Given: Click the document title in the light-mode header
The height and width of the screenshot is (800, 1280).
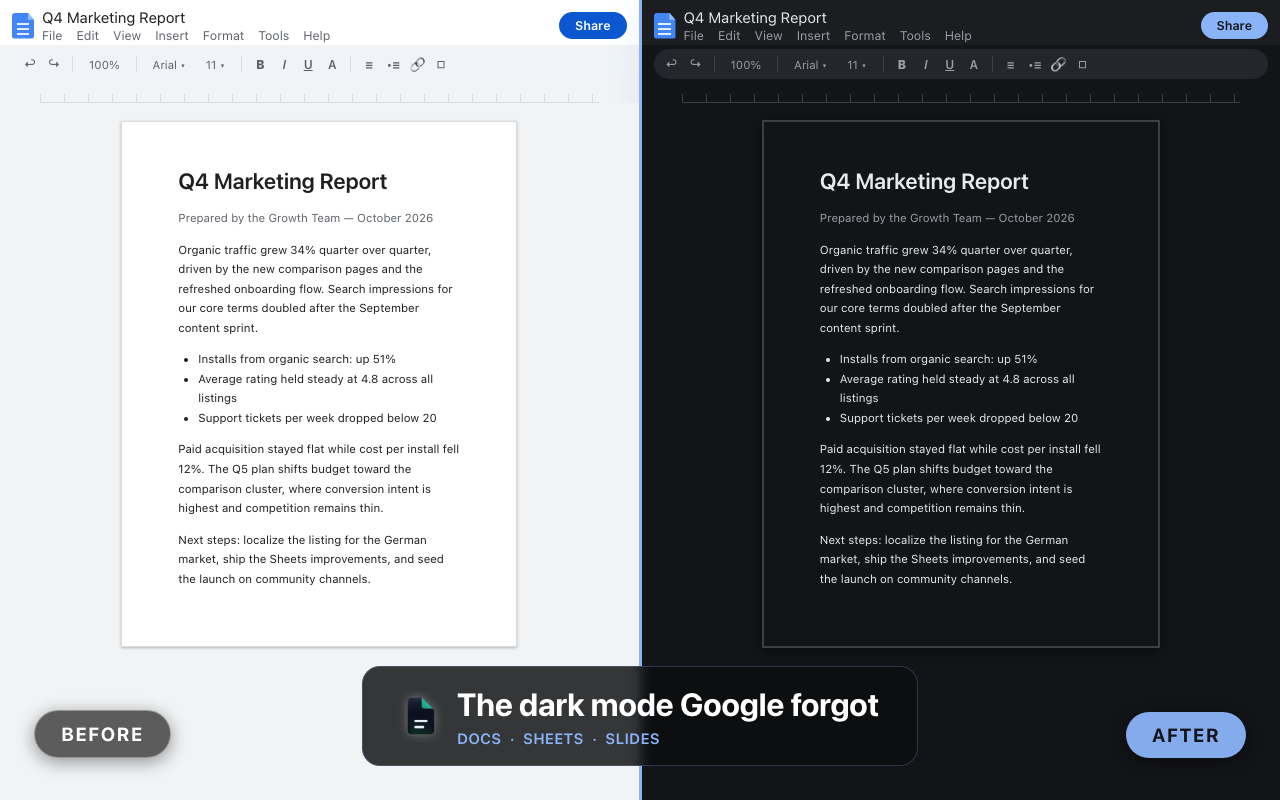Looking at the screenshot, I should pyautogui.click(x=114, y=18).
